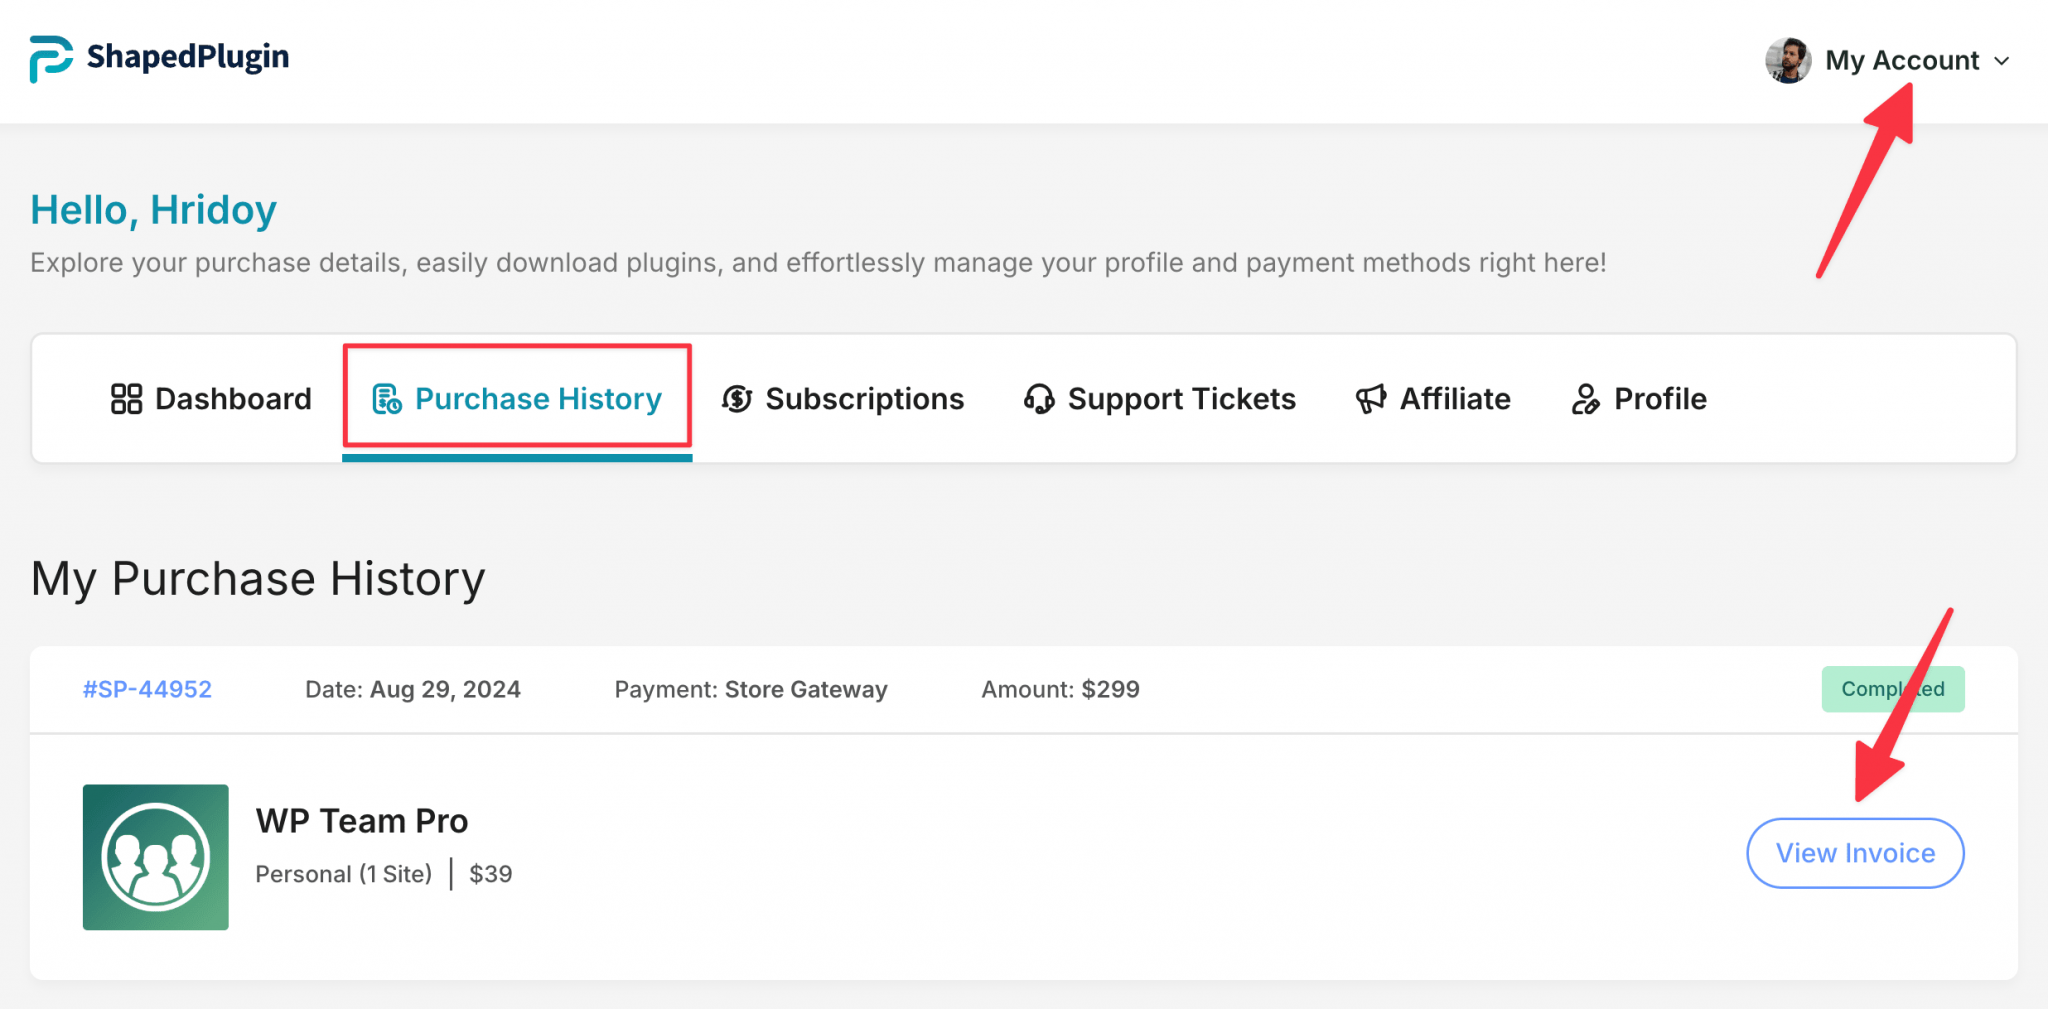2048x1009 pixels.
Task: Click the Subscriptions dollar-cycle icon
Action: 737,399
